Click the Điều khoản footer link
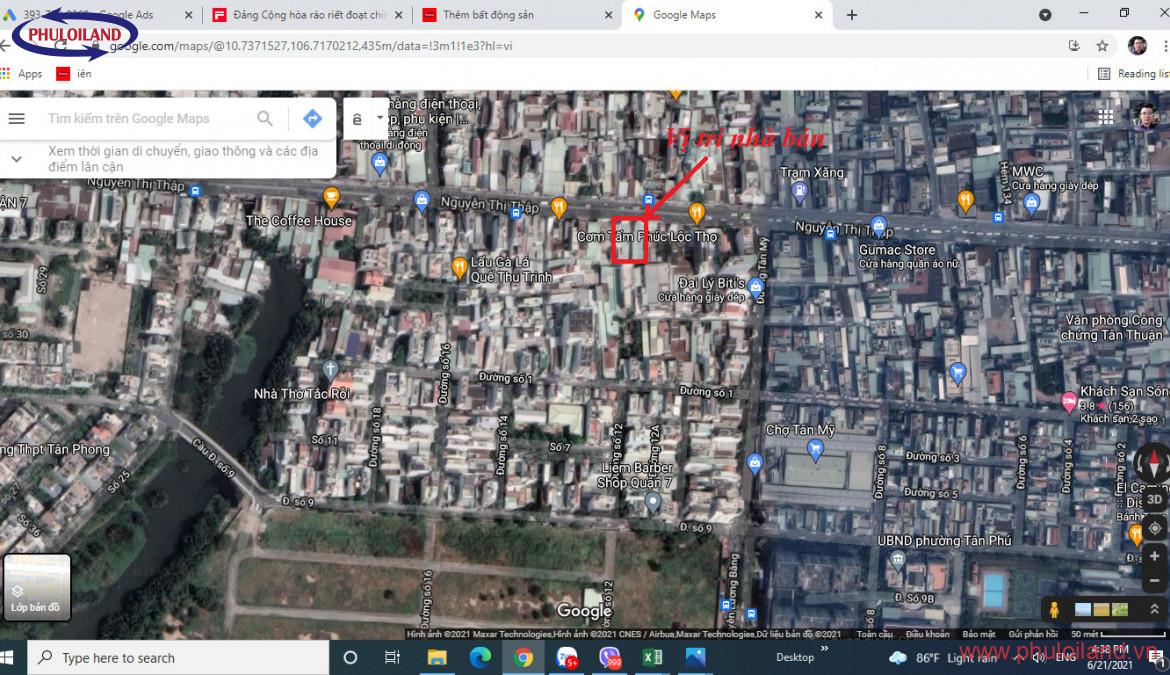This screenshot has height=675, width=1170. coord(930,634)
